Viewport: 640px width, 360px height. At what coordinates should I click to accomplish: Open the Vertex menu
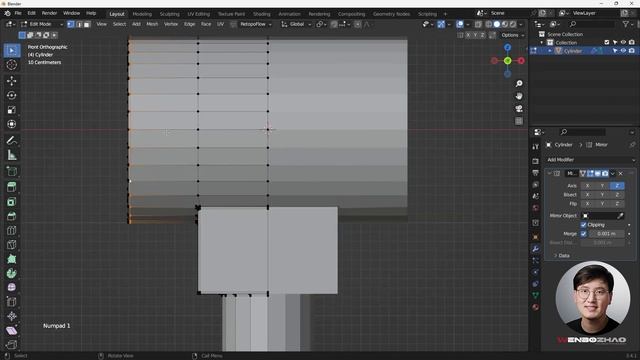click(171, 24)
